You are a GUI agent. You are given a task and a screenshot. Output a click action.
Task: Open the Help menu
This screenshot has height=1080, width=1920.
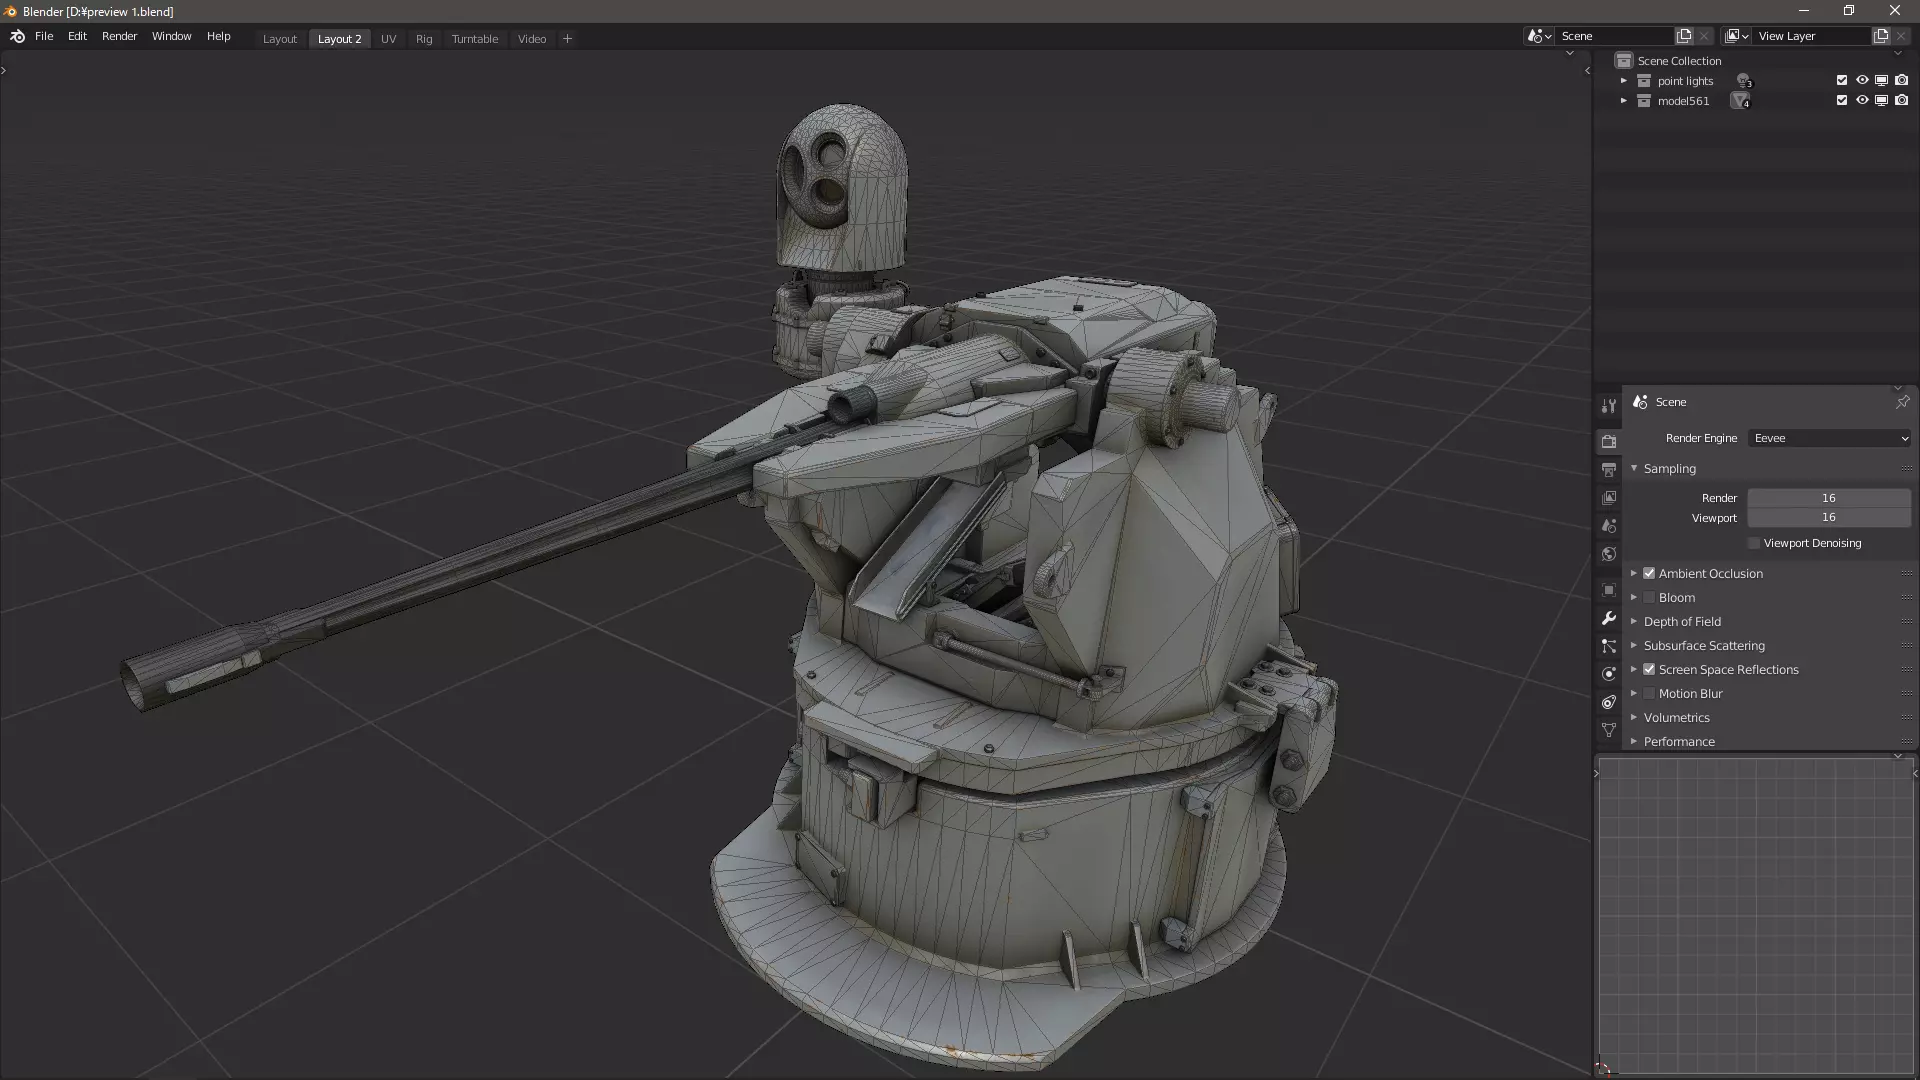[218, 36]
